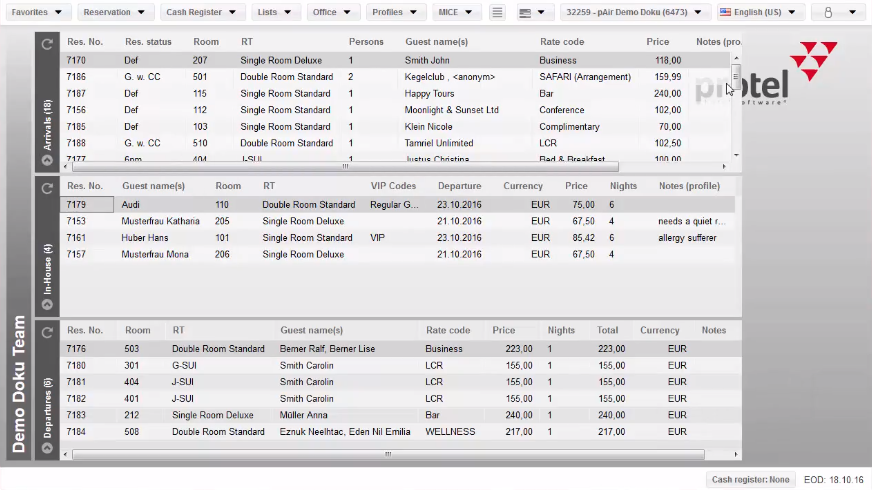Select arrival row Tamriel Unlimited
872x490 pixels.
coord(395,143)
